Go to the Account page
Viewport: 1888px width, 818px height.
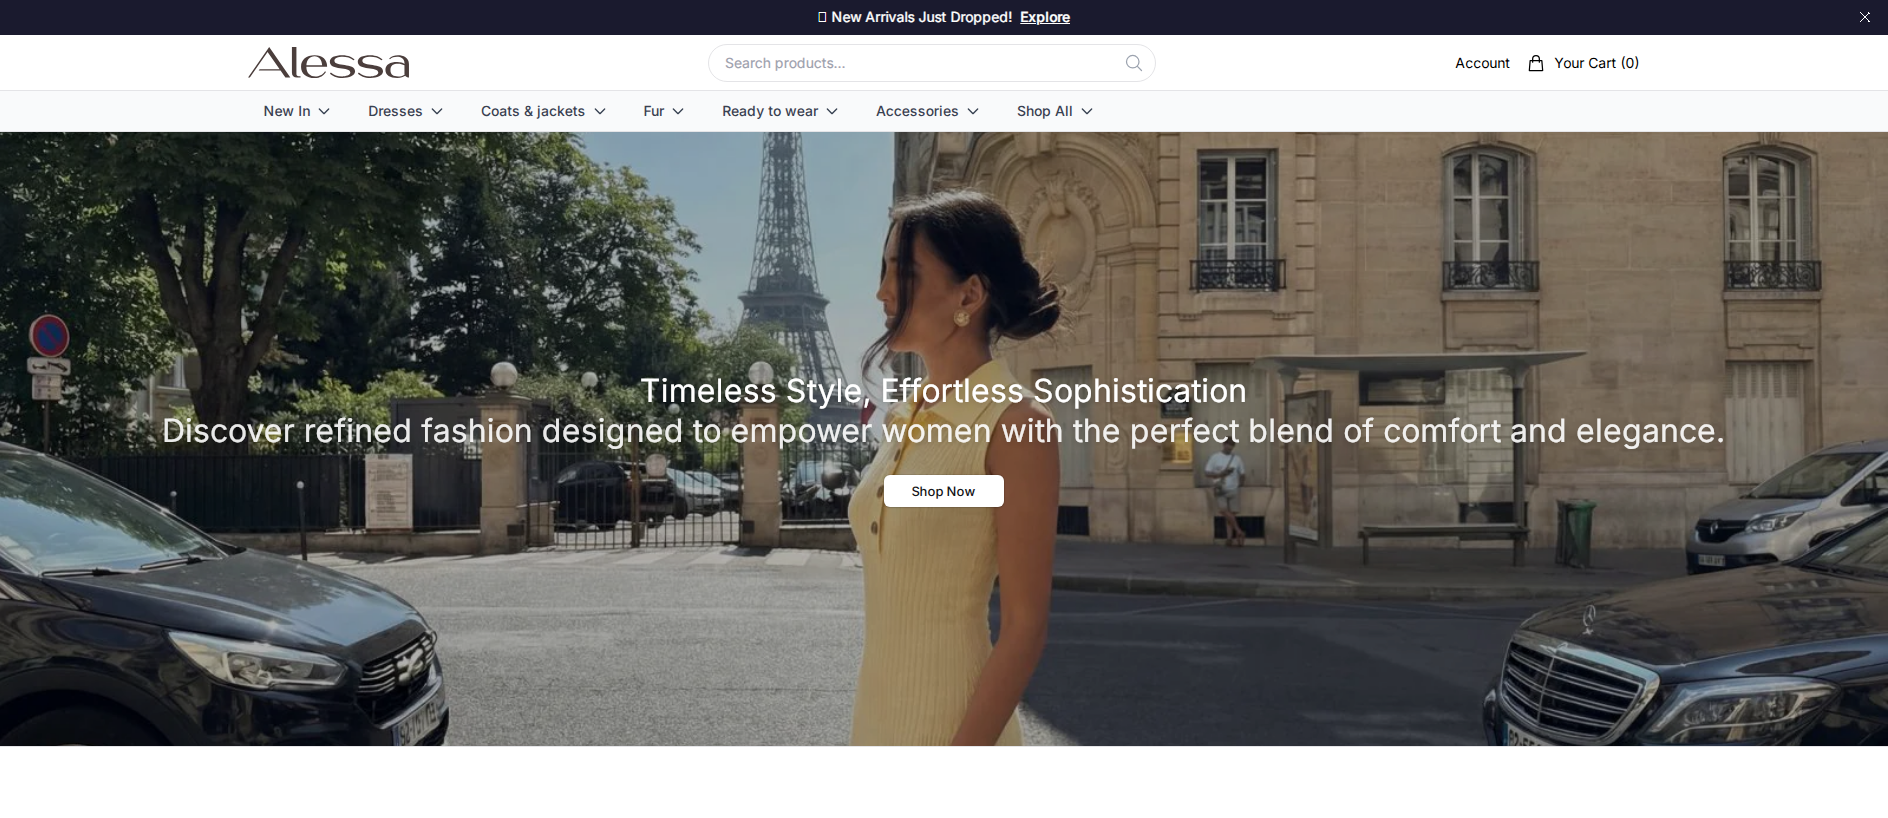1482,63
